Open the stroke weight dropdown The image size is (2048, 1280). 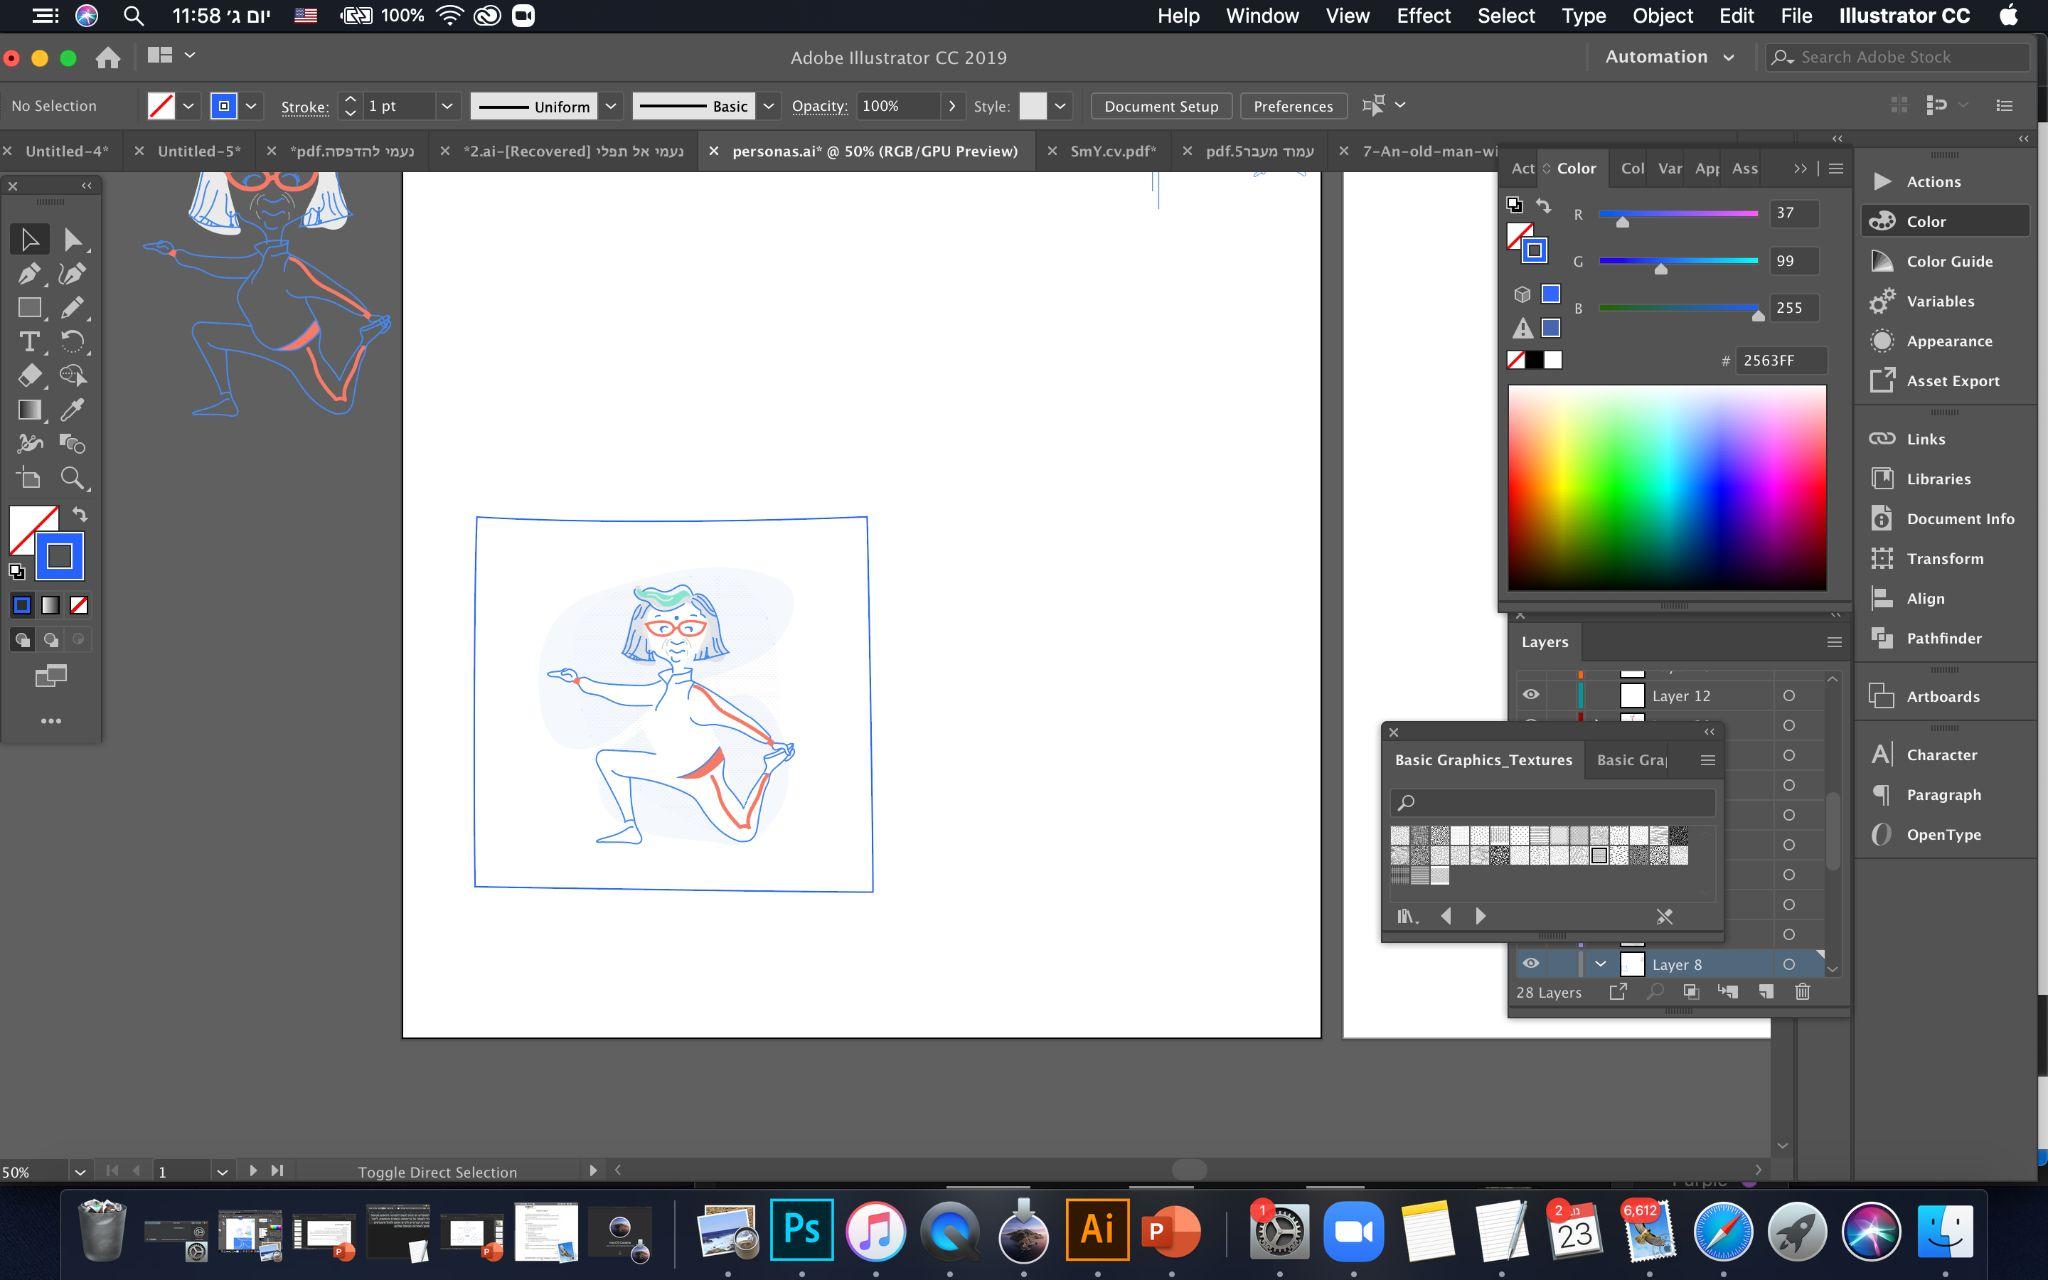[x=447, y=106]
